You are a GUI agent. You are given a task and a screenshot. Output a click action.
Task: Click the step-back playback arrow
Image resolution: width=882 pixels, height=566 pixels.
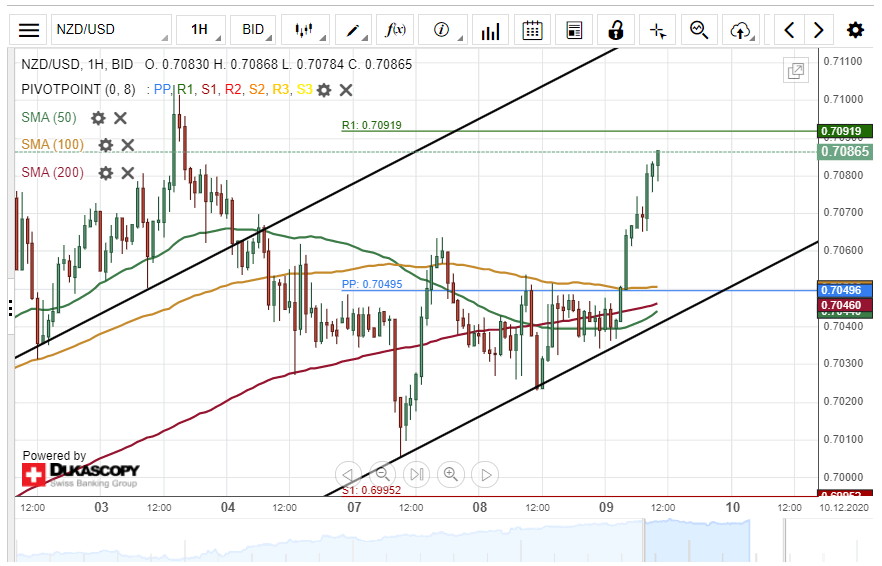pos(348,475)
